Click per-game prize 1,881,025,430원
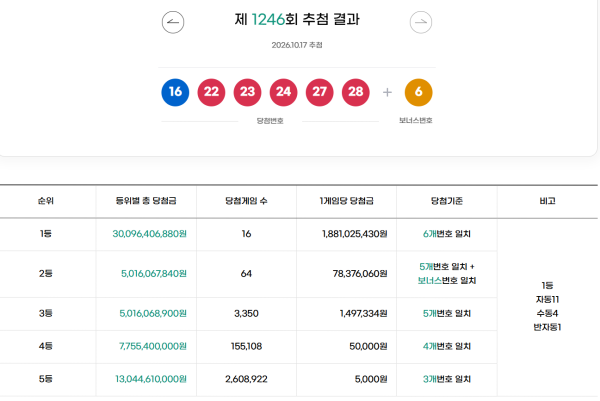600x401 pixels. 355,234
